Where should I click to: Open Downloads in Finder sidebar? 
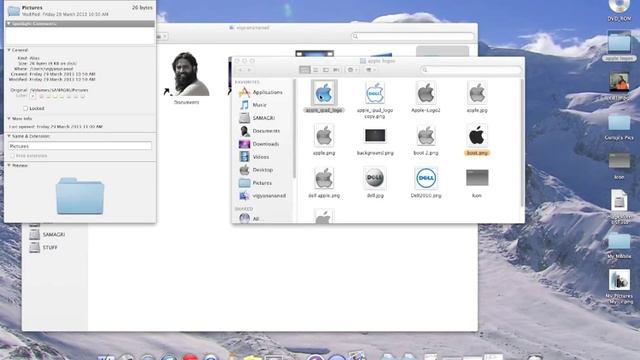pos(259,144)
